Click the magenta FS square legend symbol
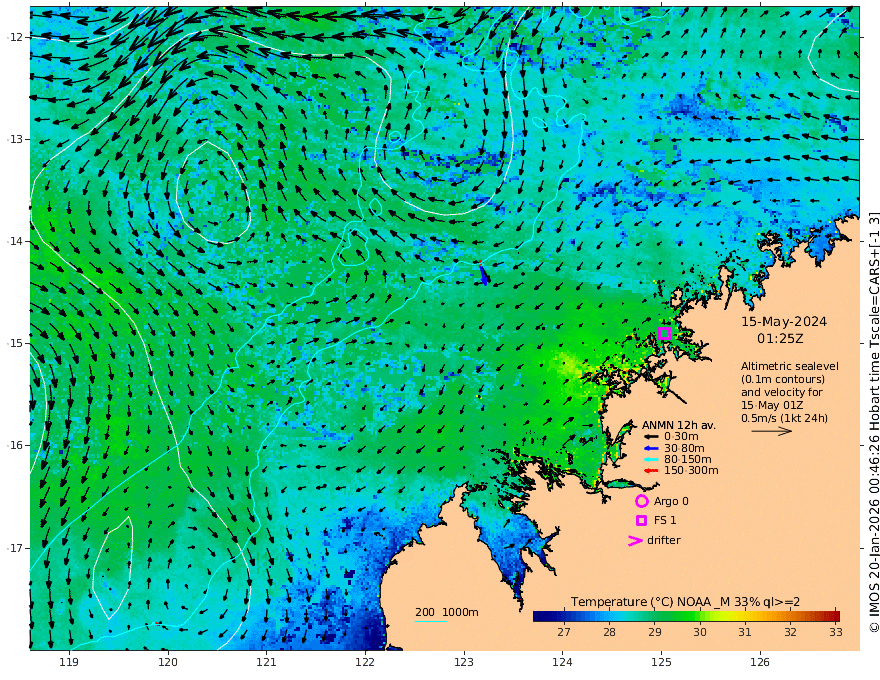 [x=641, y=520]
